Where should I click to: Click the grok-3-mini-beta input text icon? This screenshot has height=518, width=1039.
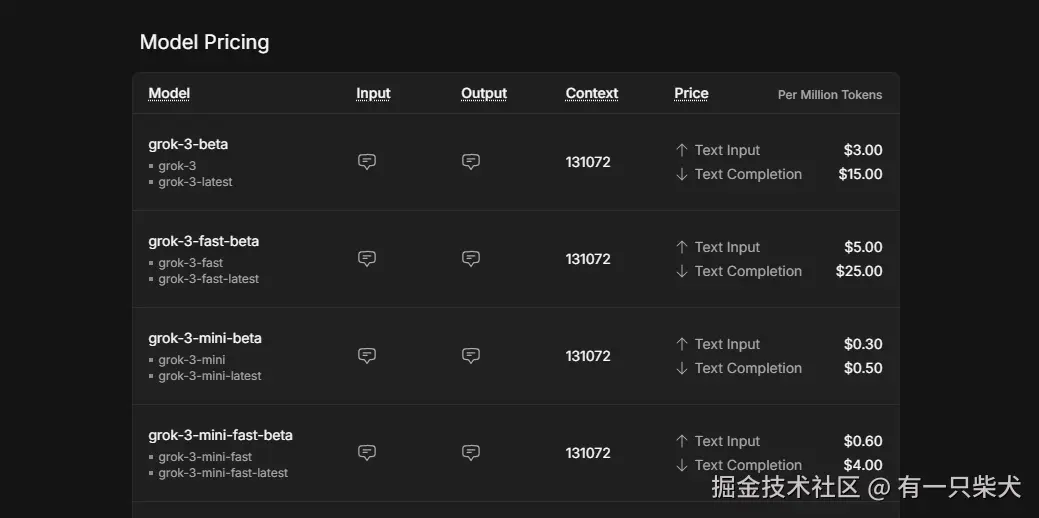(367, 356)
